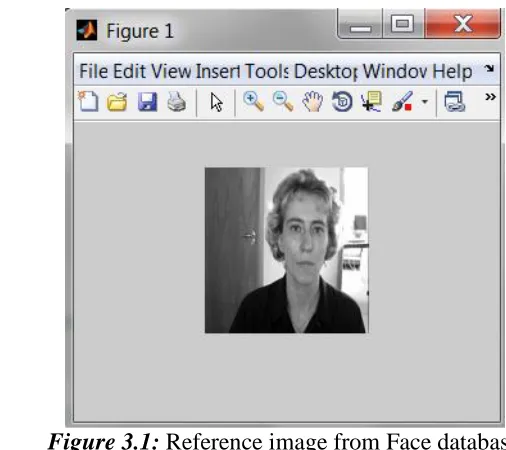Print the figure using the printer icon

(x=176, y=102)
